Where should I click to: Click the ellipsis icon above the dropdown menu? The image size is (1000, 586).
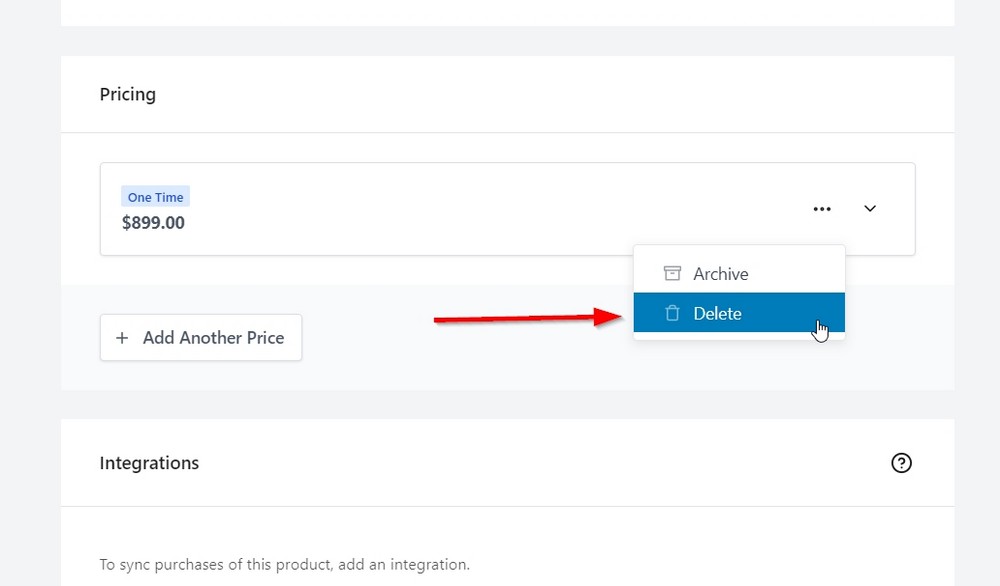coord(822,209)
